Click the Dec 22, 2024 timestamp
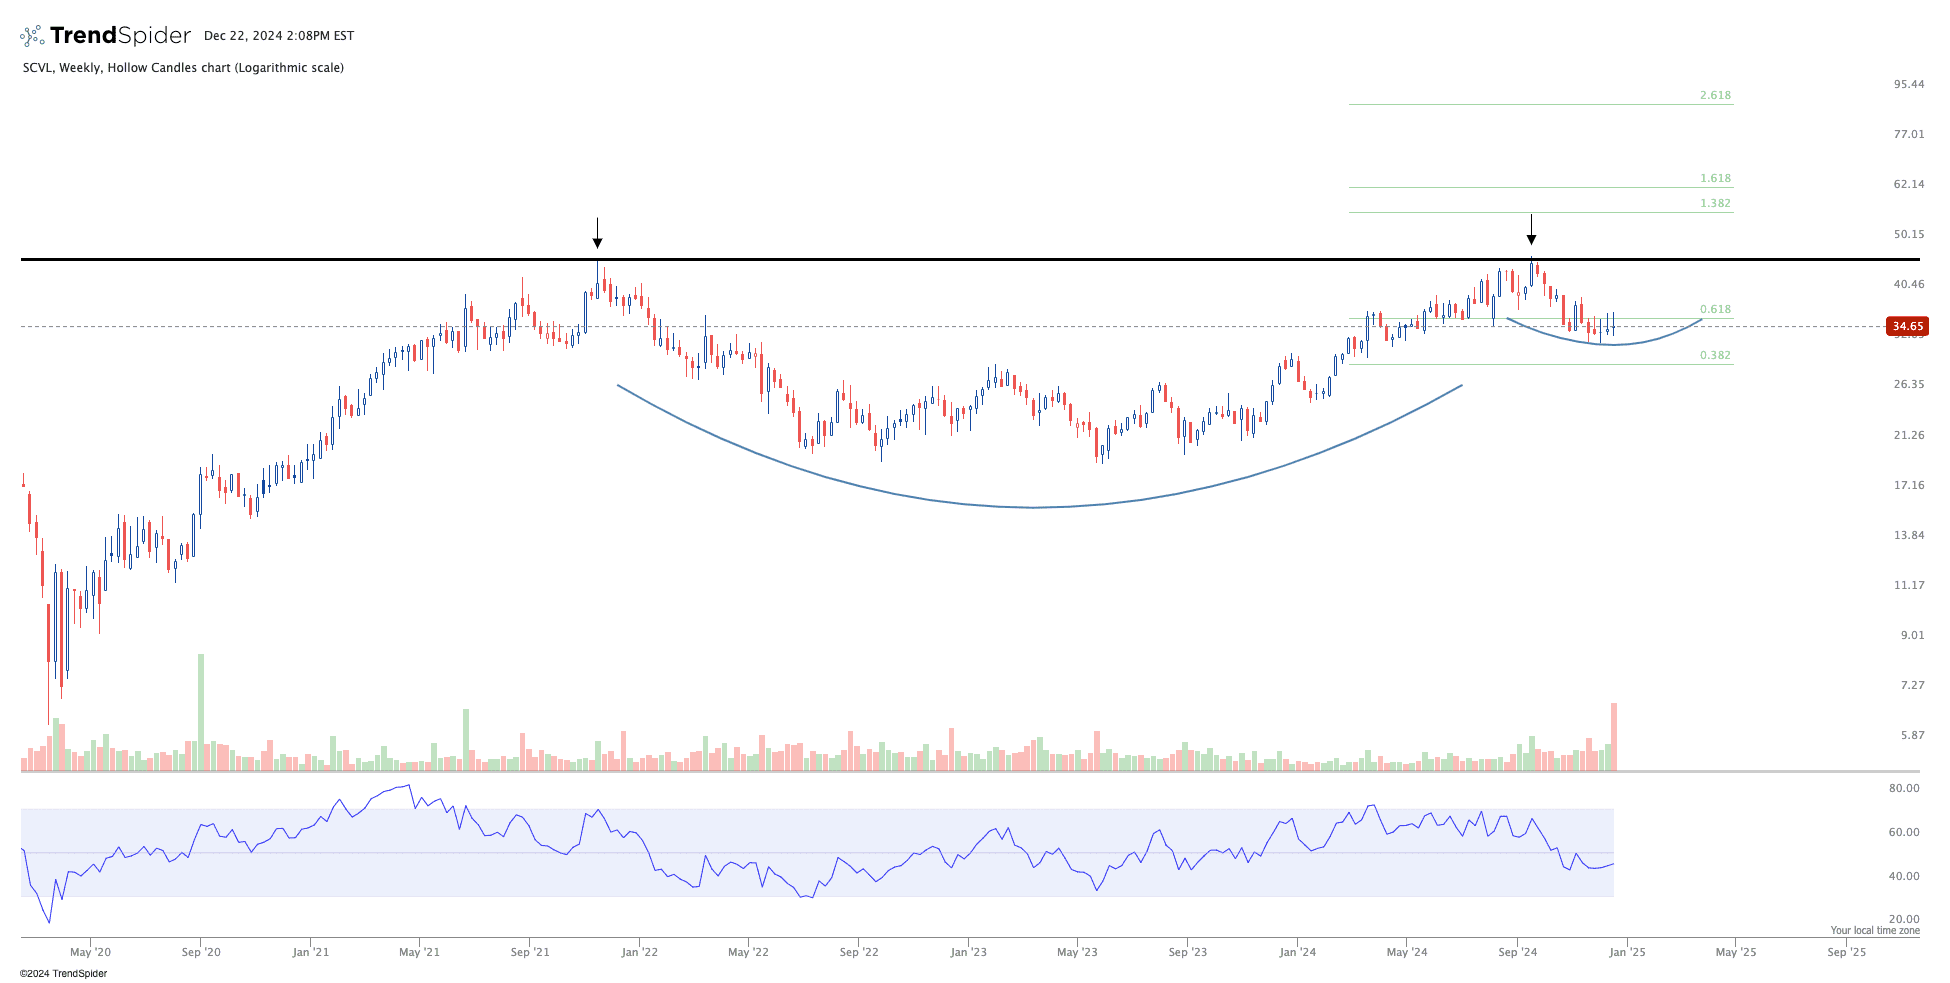The image size is (1950, 983). coord(279,36)
